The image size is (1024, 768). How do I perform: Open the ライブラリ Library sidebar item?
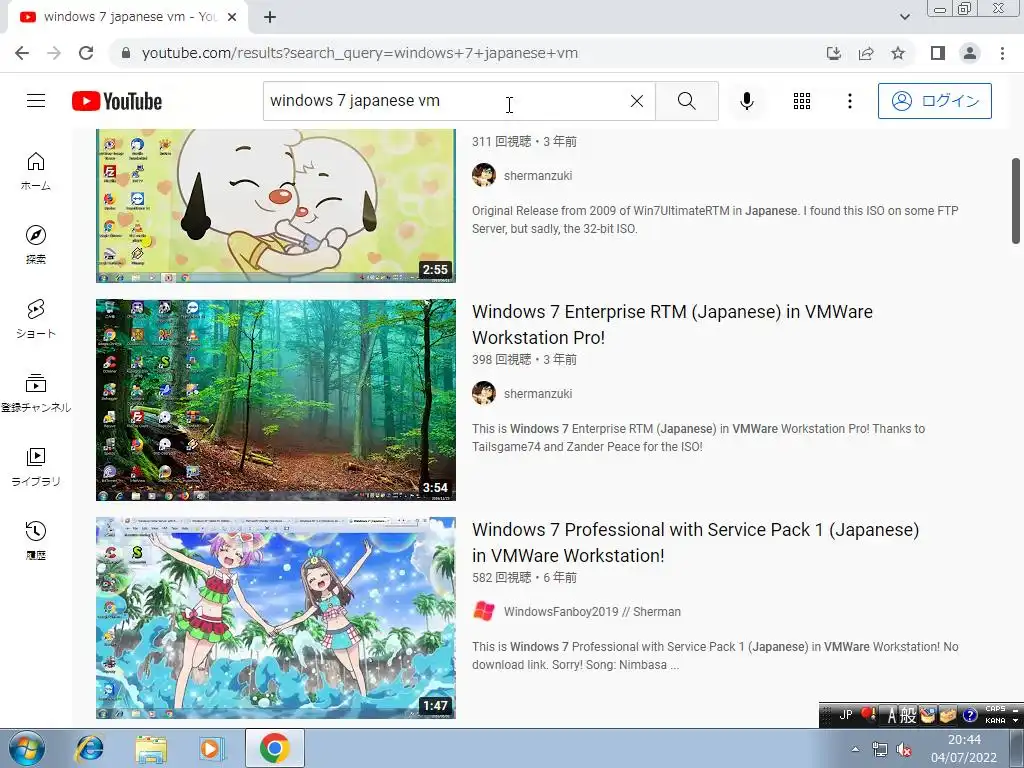pyautogui.click(x=36, y=466)
